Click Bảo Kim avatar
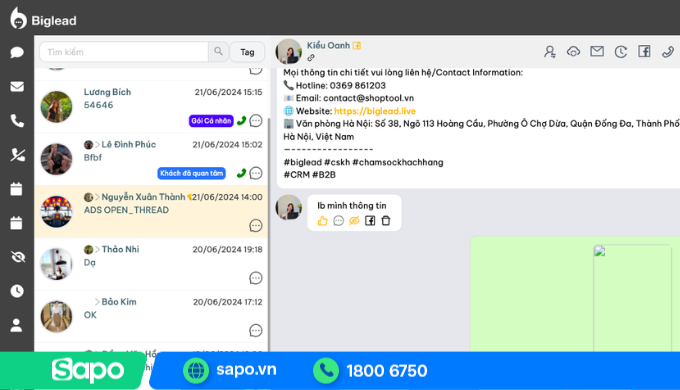This screenshot has width=680, height=390. click(56, 316)
